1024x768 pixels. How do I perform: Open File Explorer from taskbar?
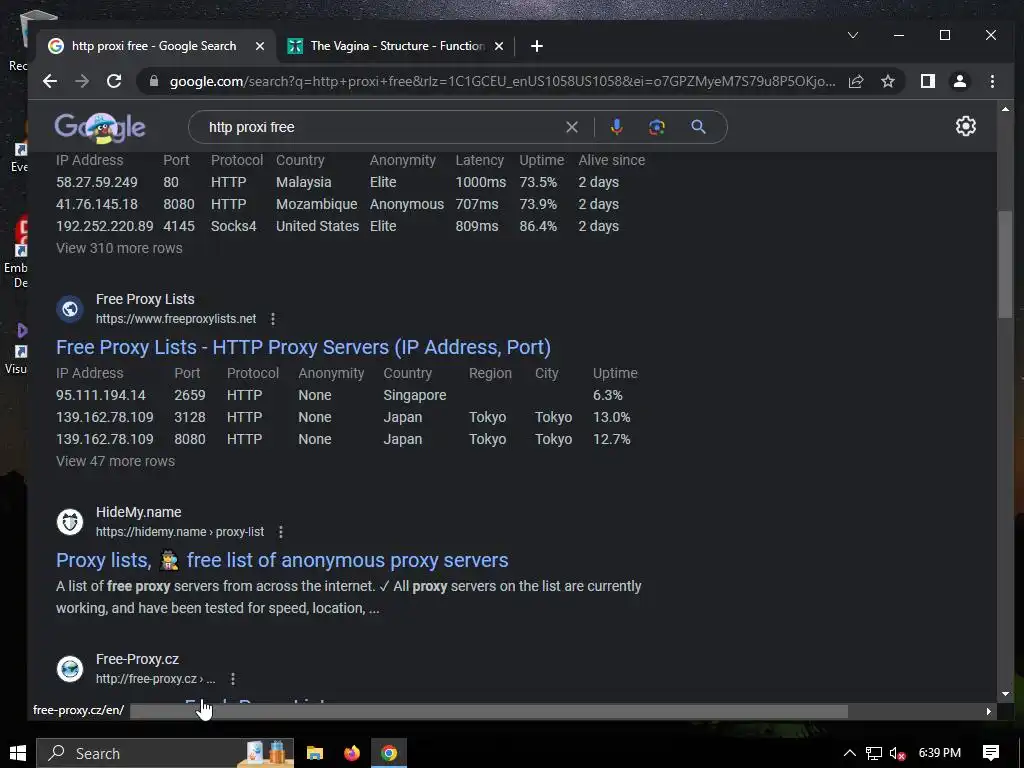pos(315,753)
